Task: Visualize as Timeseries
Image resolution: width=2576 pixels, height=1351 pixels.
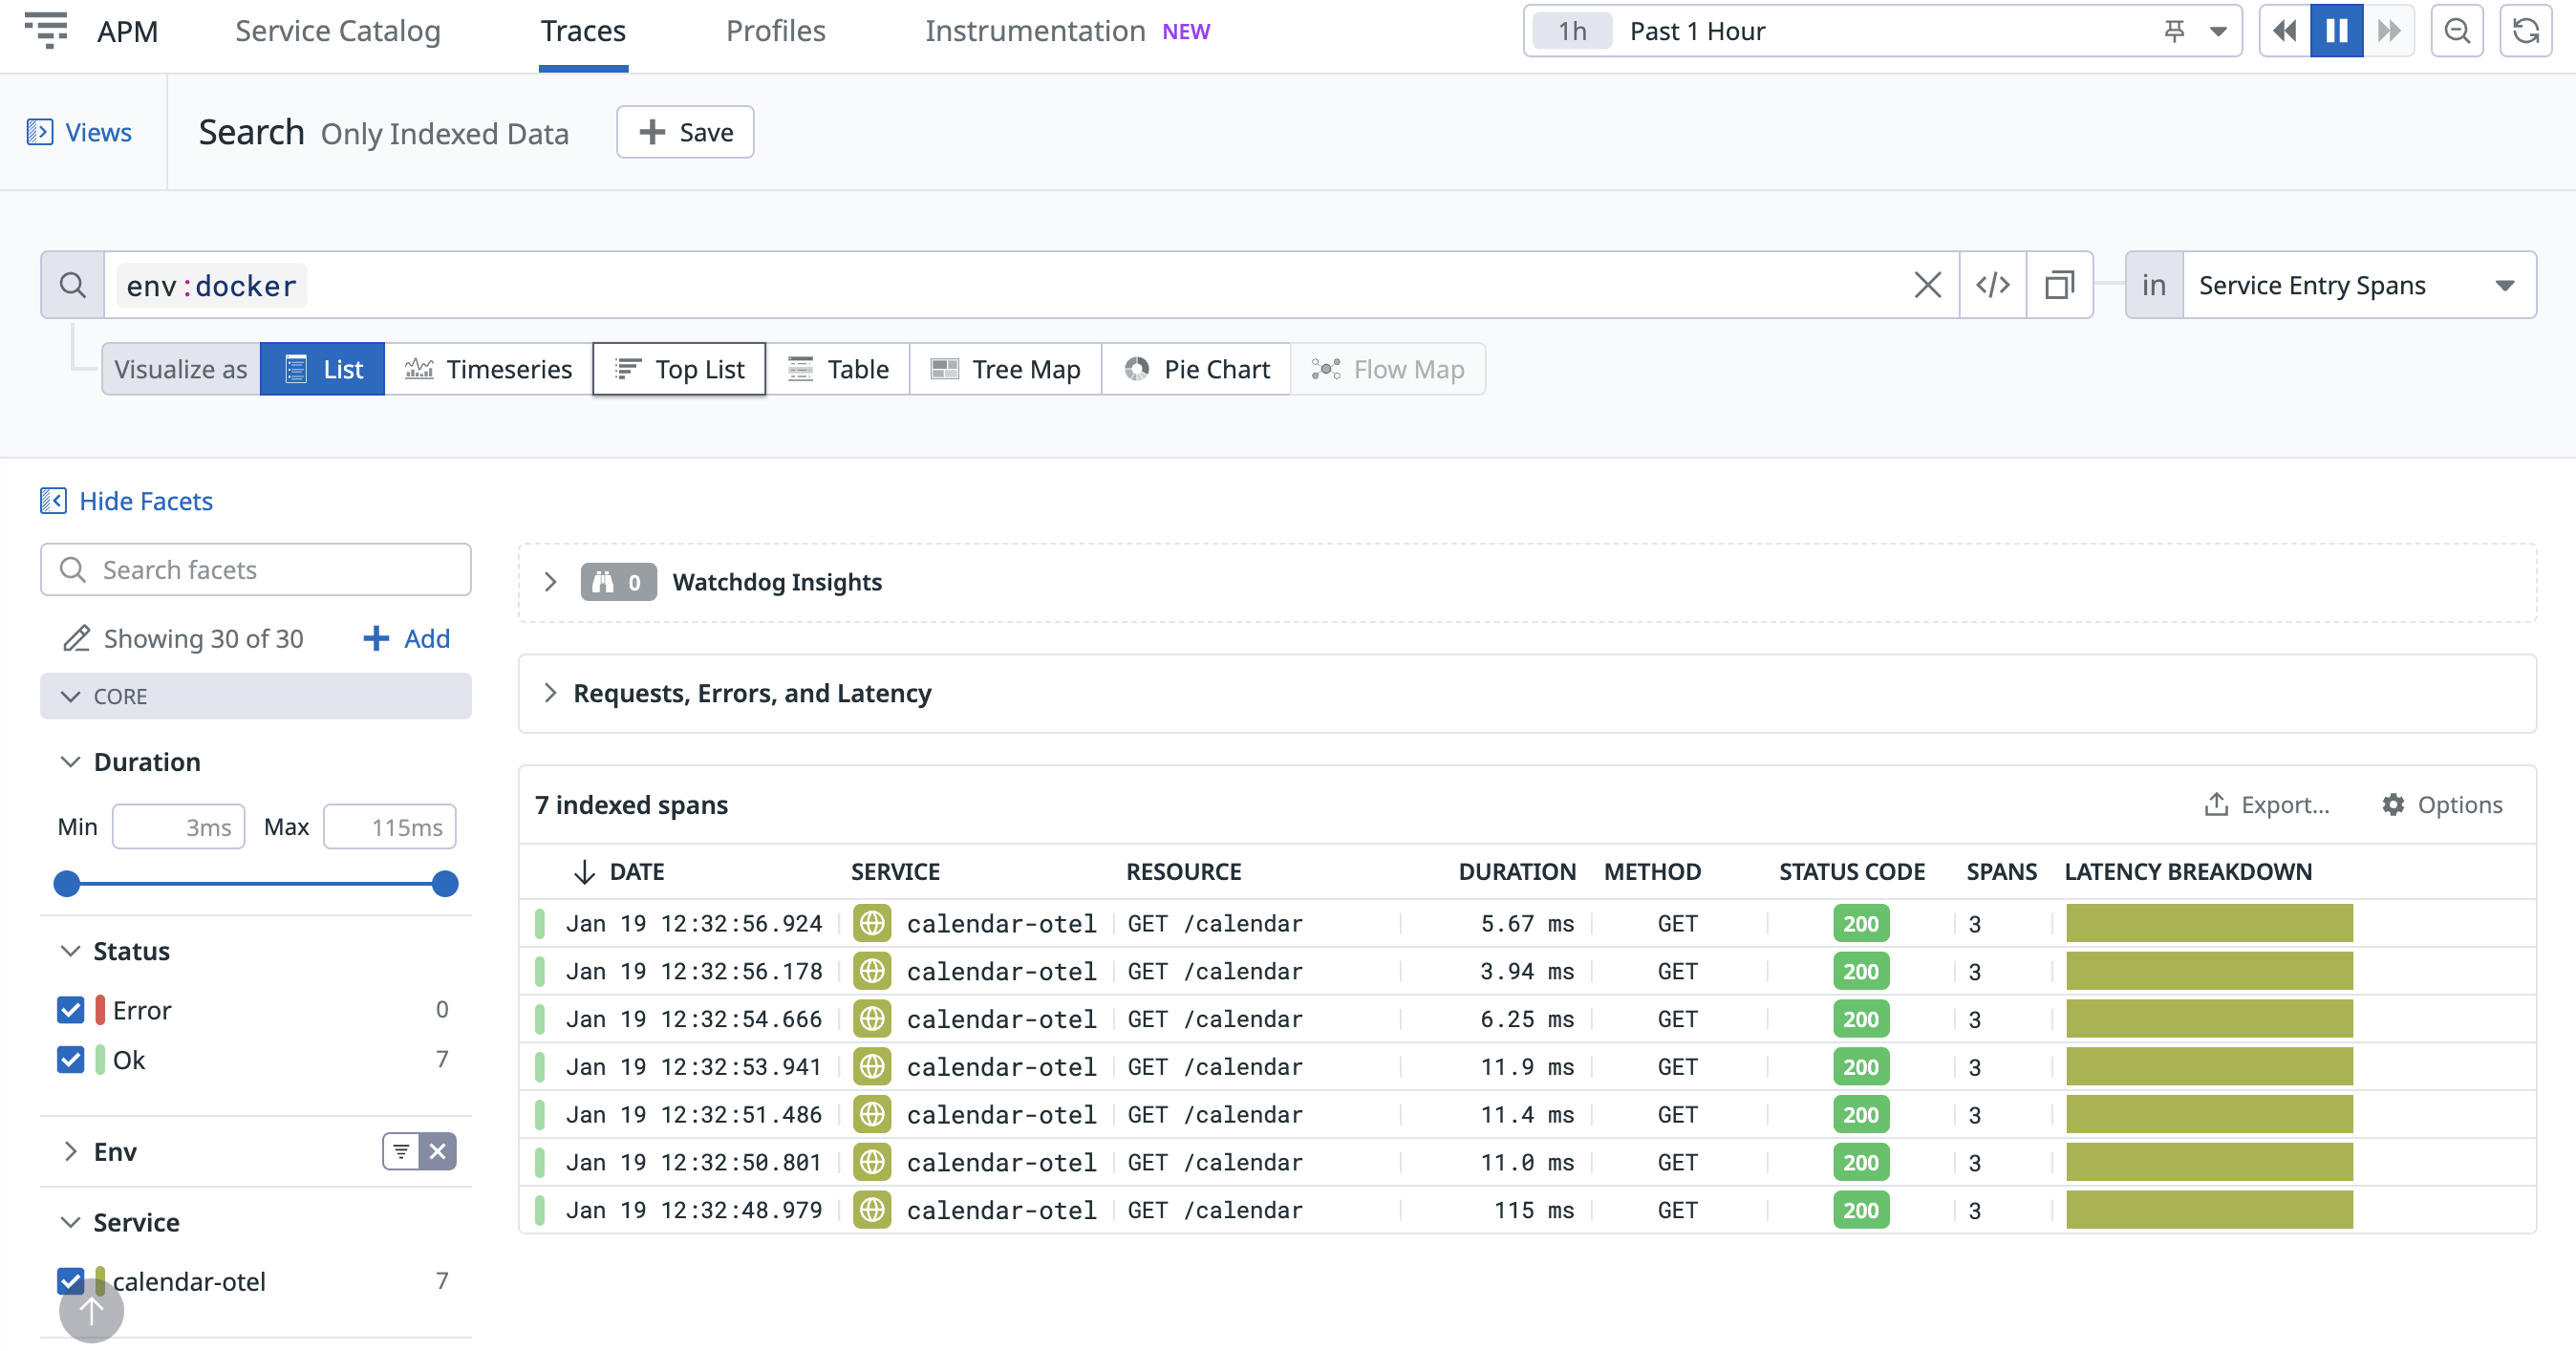Action: (488, 369)
